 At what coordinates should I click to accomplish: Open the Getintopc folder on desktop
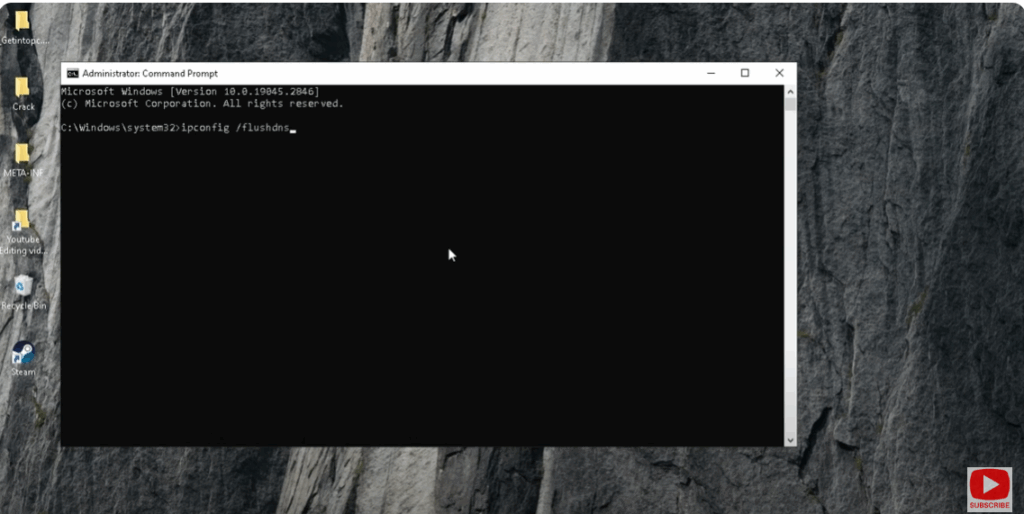[x=22, y=26]
